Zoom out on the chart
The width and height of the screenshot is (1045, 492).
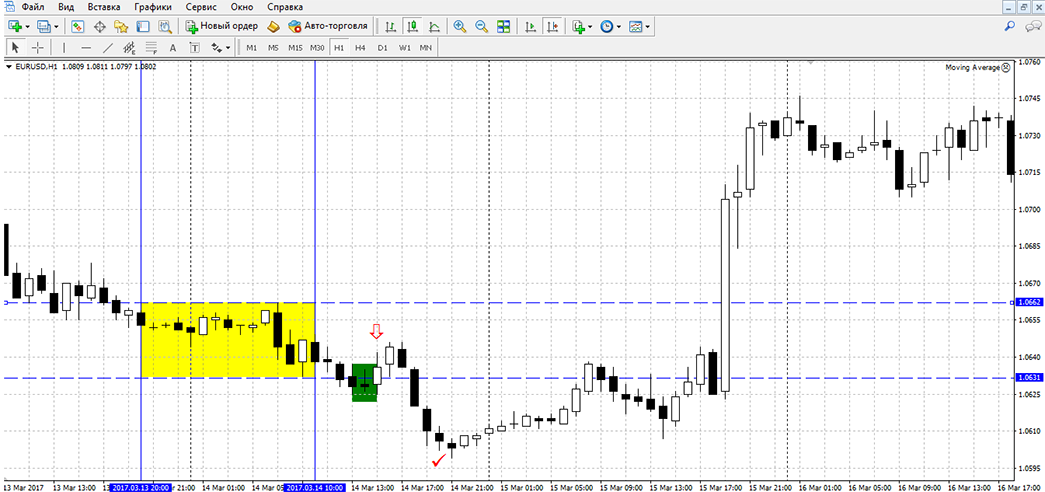pos(481,27)
